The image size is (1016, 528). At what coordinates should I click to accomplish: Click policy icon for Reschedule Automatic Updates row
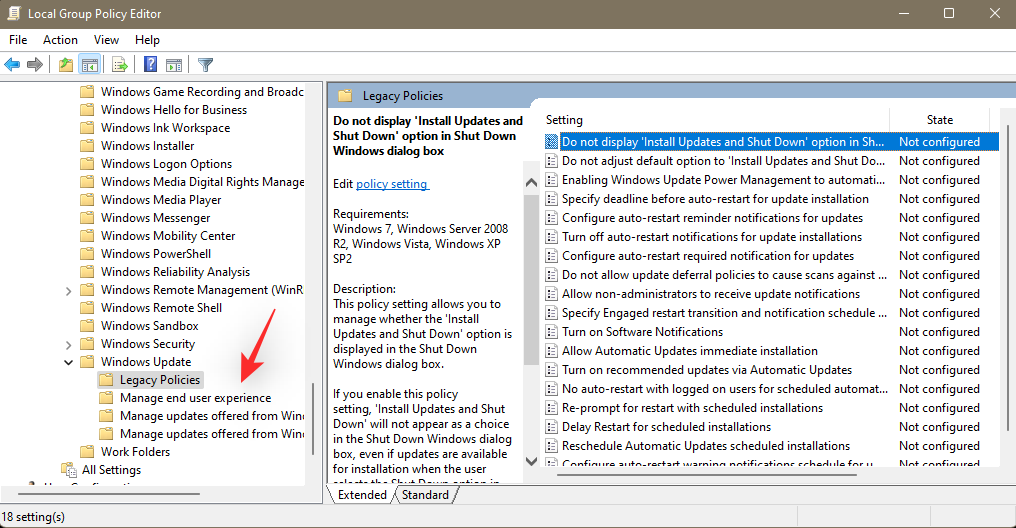pyautogui.click(x=551, y=446)
